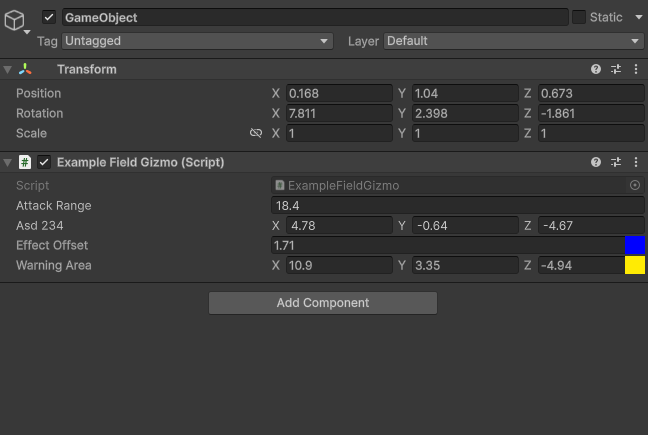Click the Rotation Y field 2.398
The width and height of the screenshot is (648, 435).
(465, 113)
